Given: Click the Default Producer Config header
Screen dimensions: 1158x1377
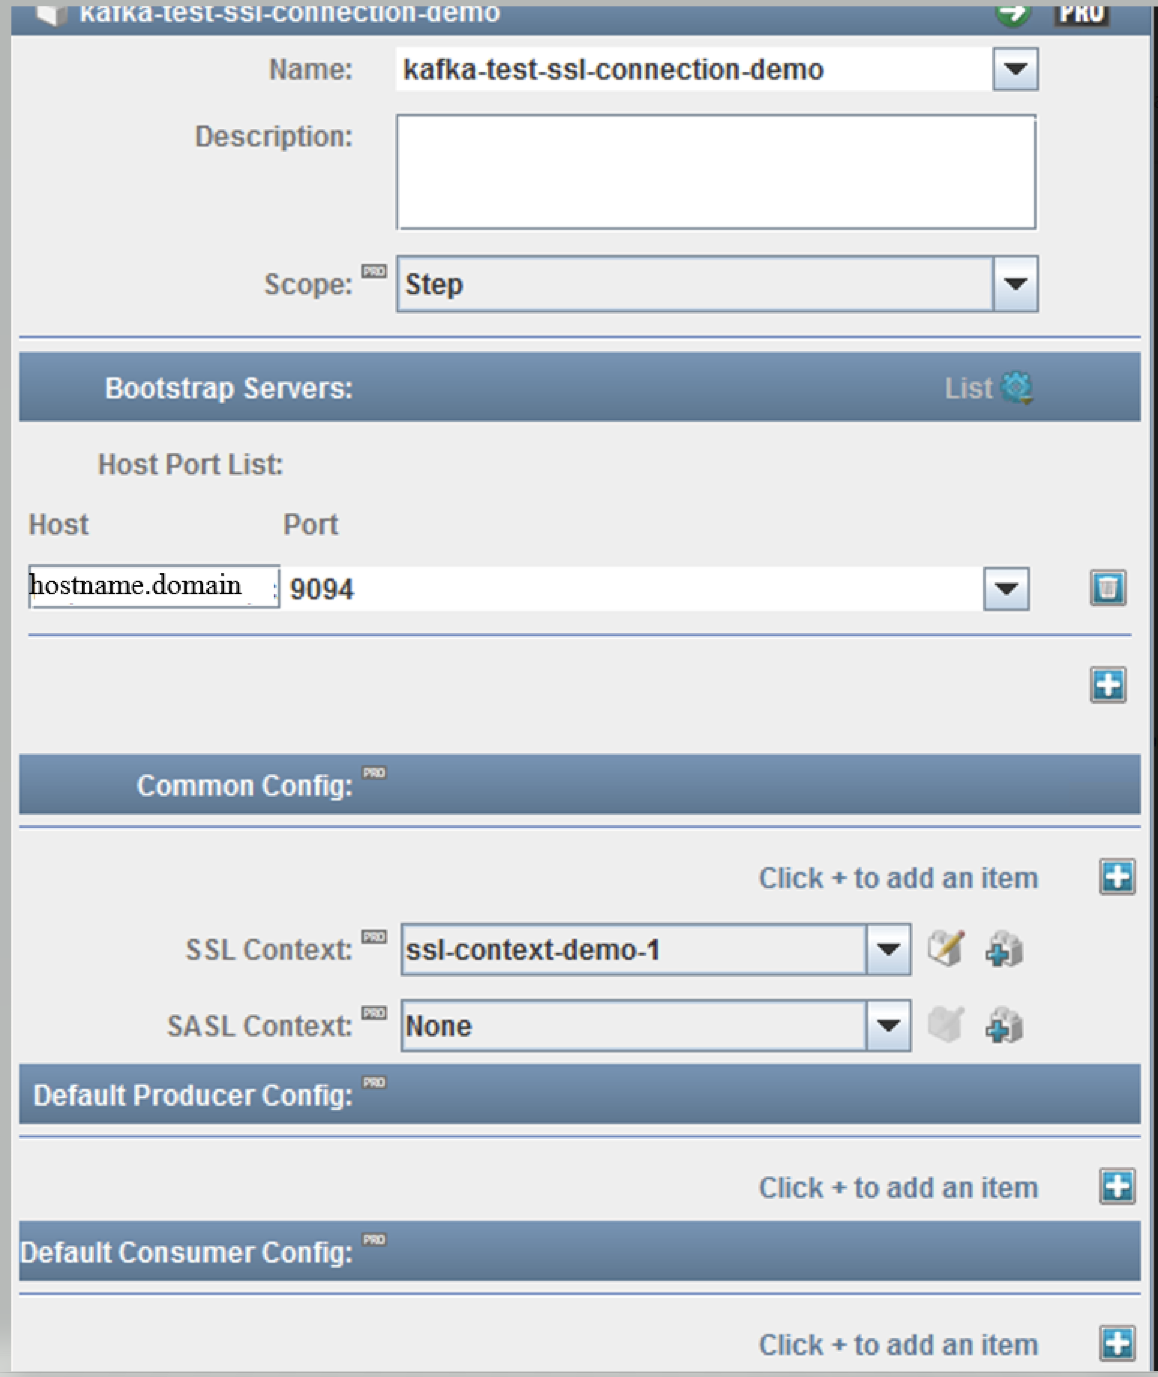Looking at the screenshot, I should pos(579,1094).
